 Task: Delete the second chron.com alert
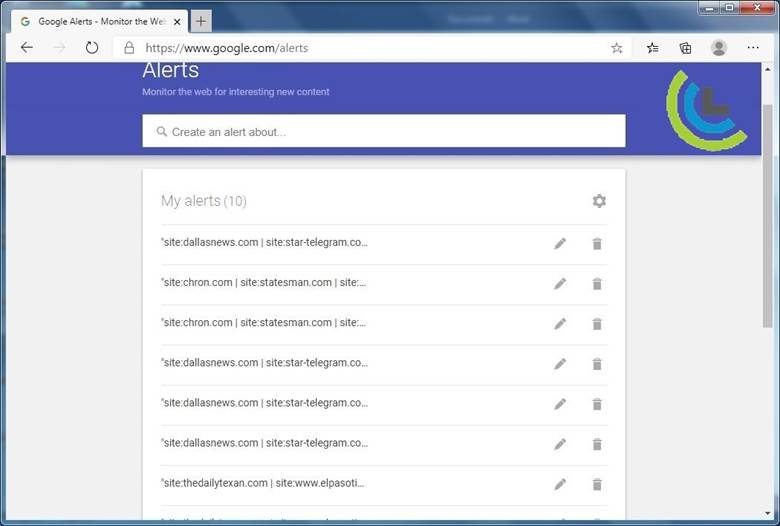[x=597, y=324]
